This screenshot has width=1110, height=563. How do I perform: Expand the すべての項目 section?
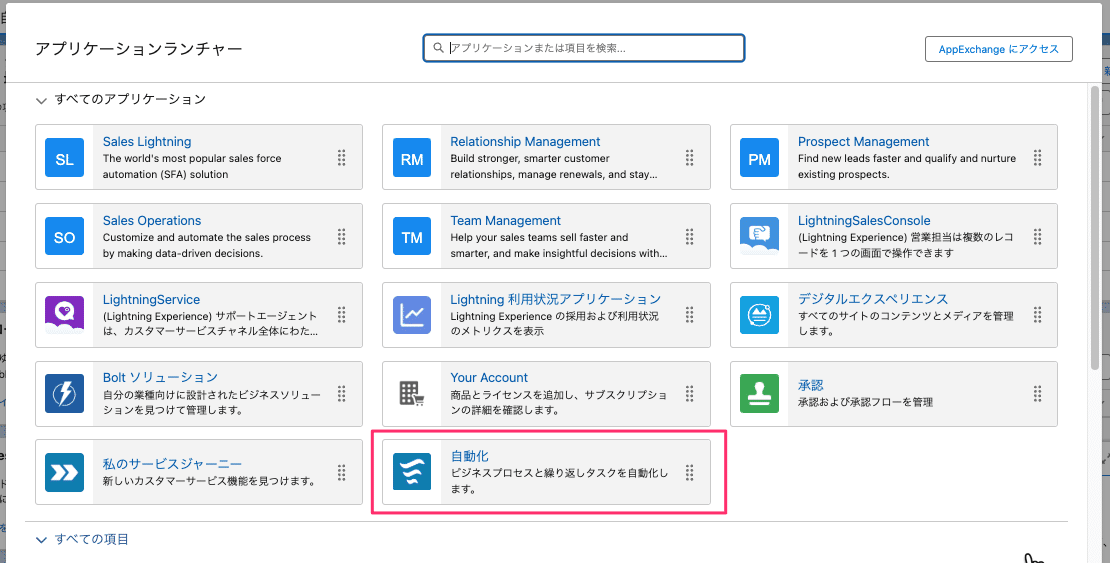[40, 540]
